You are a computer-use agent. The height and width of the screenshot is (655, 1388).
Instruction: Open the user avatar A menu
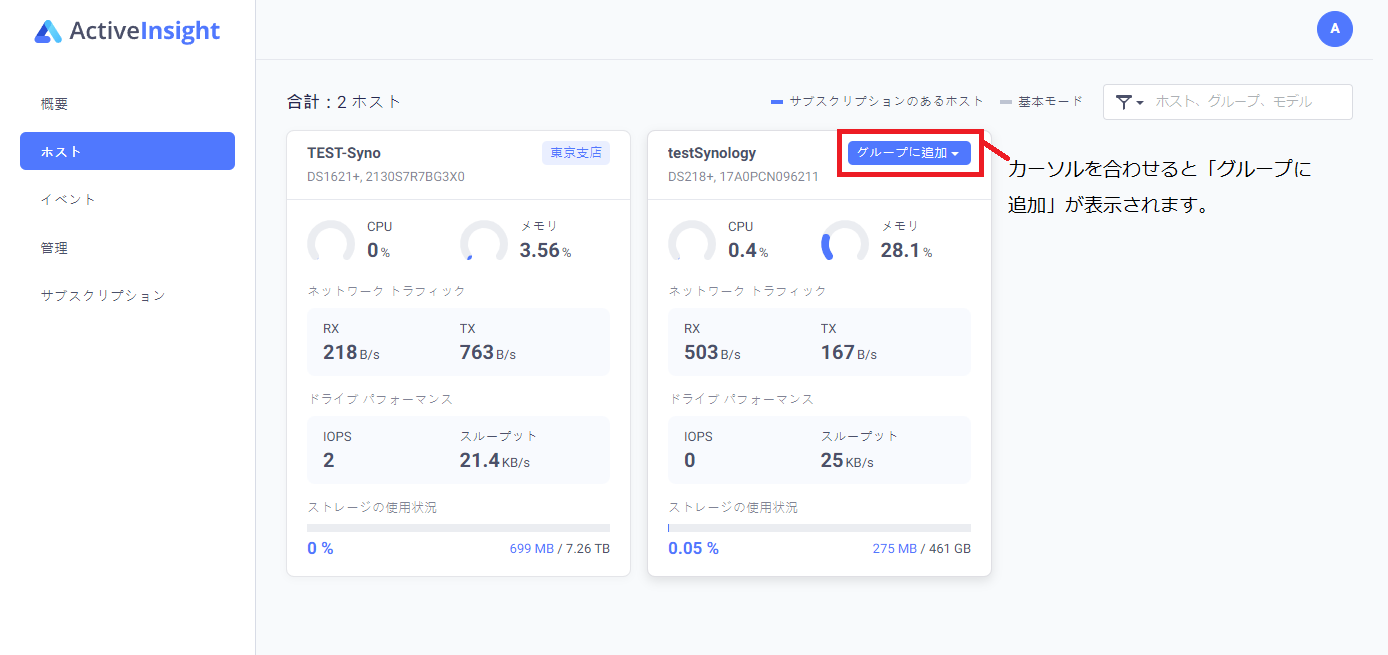click(1335, 29)
